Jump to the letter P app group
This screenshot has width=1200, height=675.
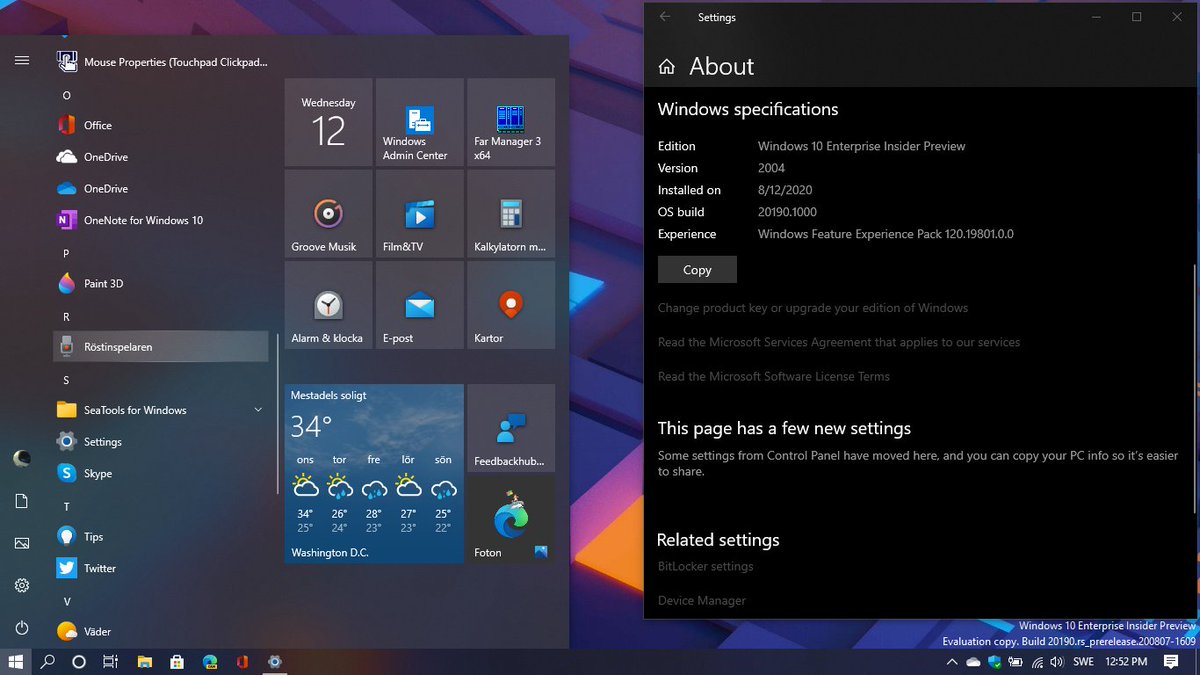[67, 254]
